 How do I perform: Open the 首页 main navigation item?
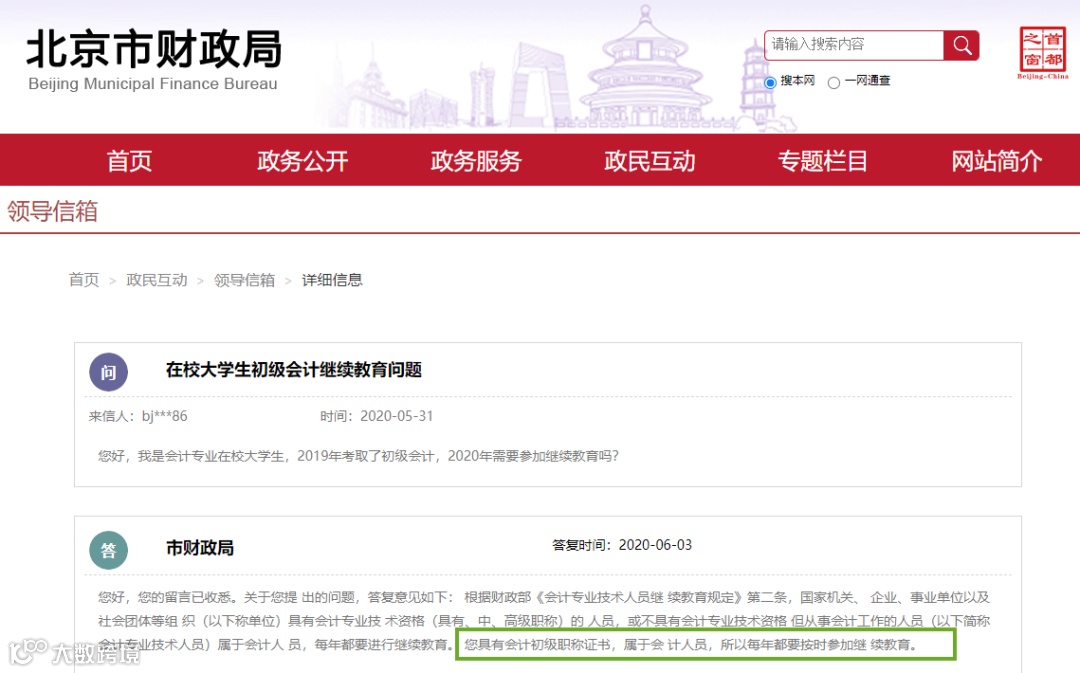coord(129,161)
